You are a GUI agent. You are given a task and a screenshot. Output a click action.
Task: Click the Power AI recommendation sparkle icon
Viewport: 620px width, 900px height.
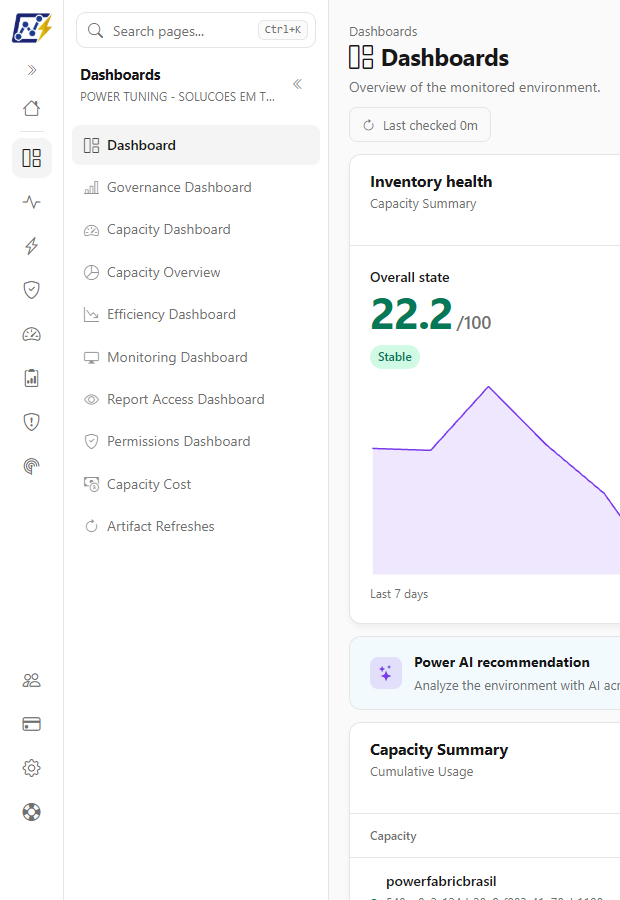coord(386,673)
